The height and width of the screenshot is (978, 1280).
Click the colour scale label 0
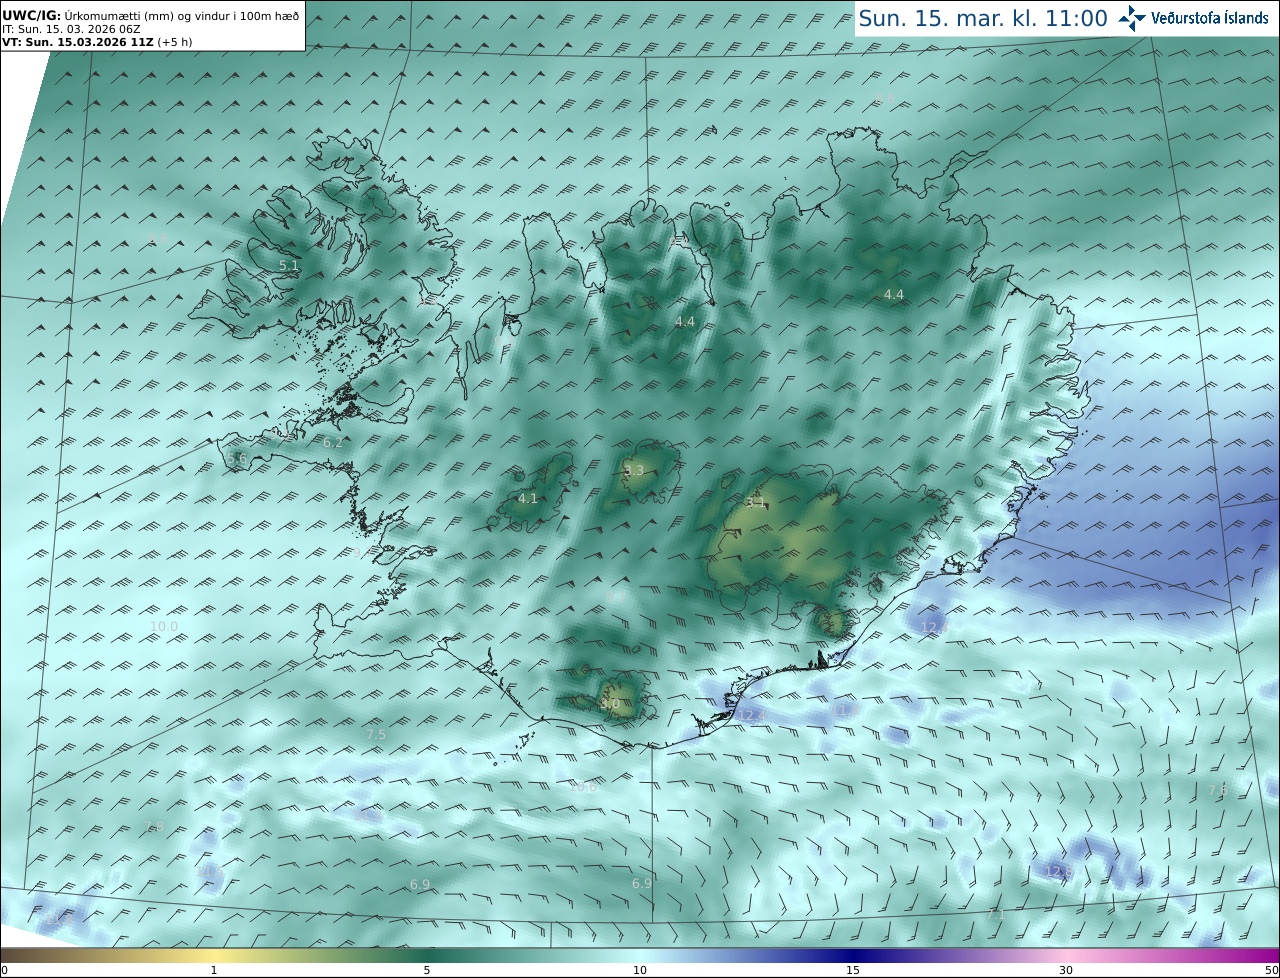(4, 970)
